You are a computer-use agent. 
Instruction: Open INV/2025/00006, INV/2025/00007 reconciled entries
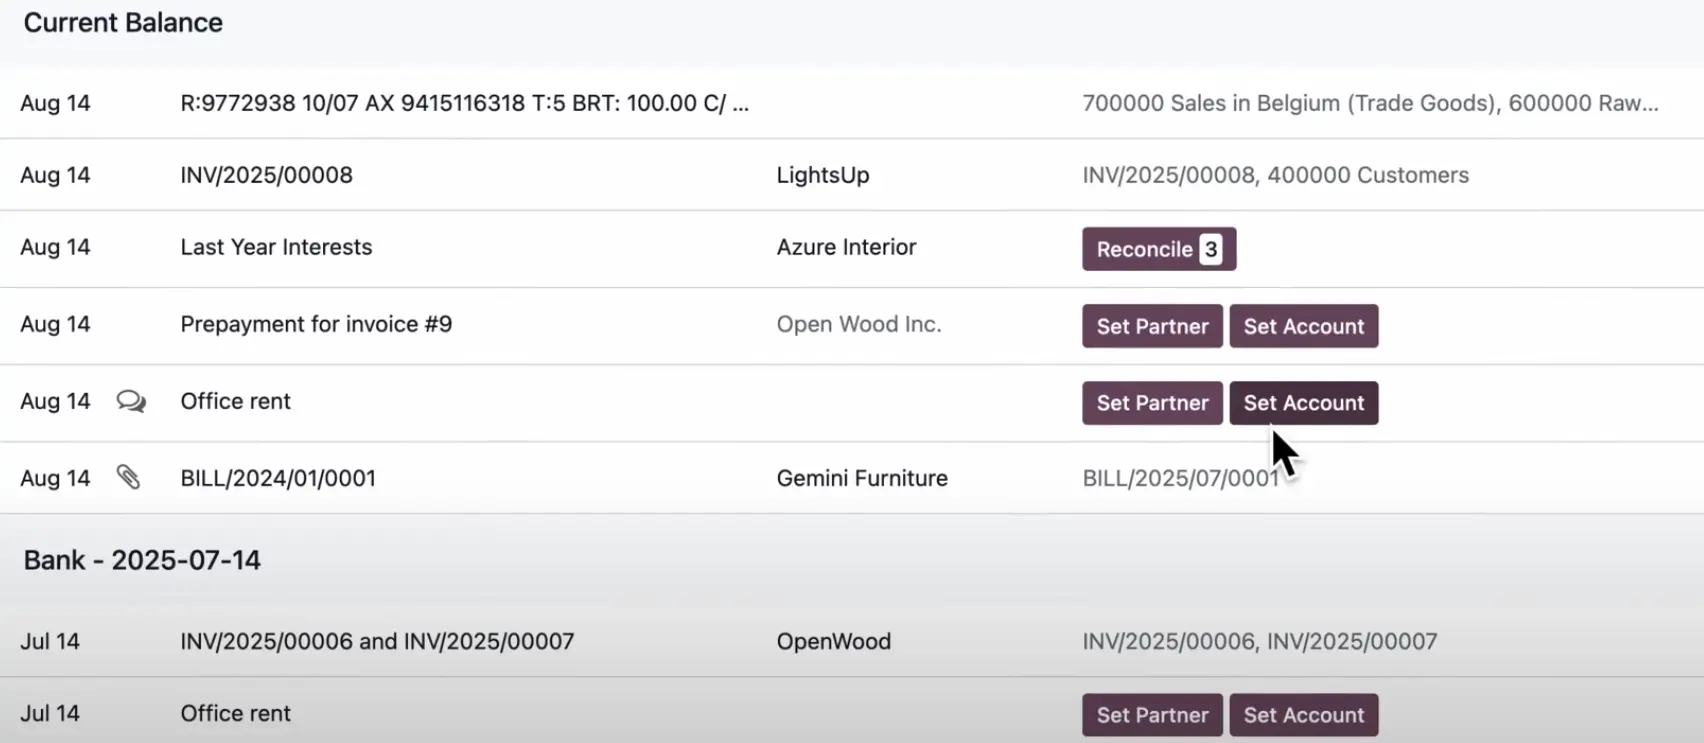[1259, 641]
